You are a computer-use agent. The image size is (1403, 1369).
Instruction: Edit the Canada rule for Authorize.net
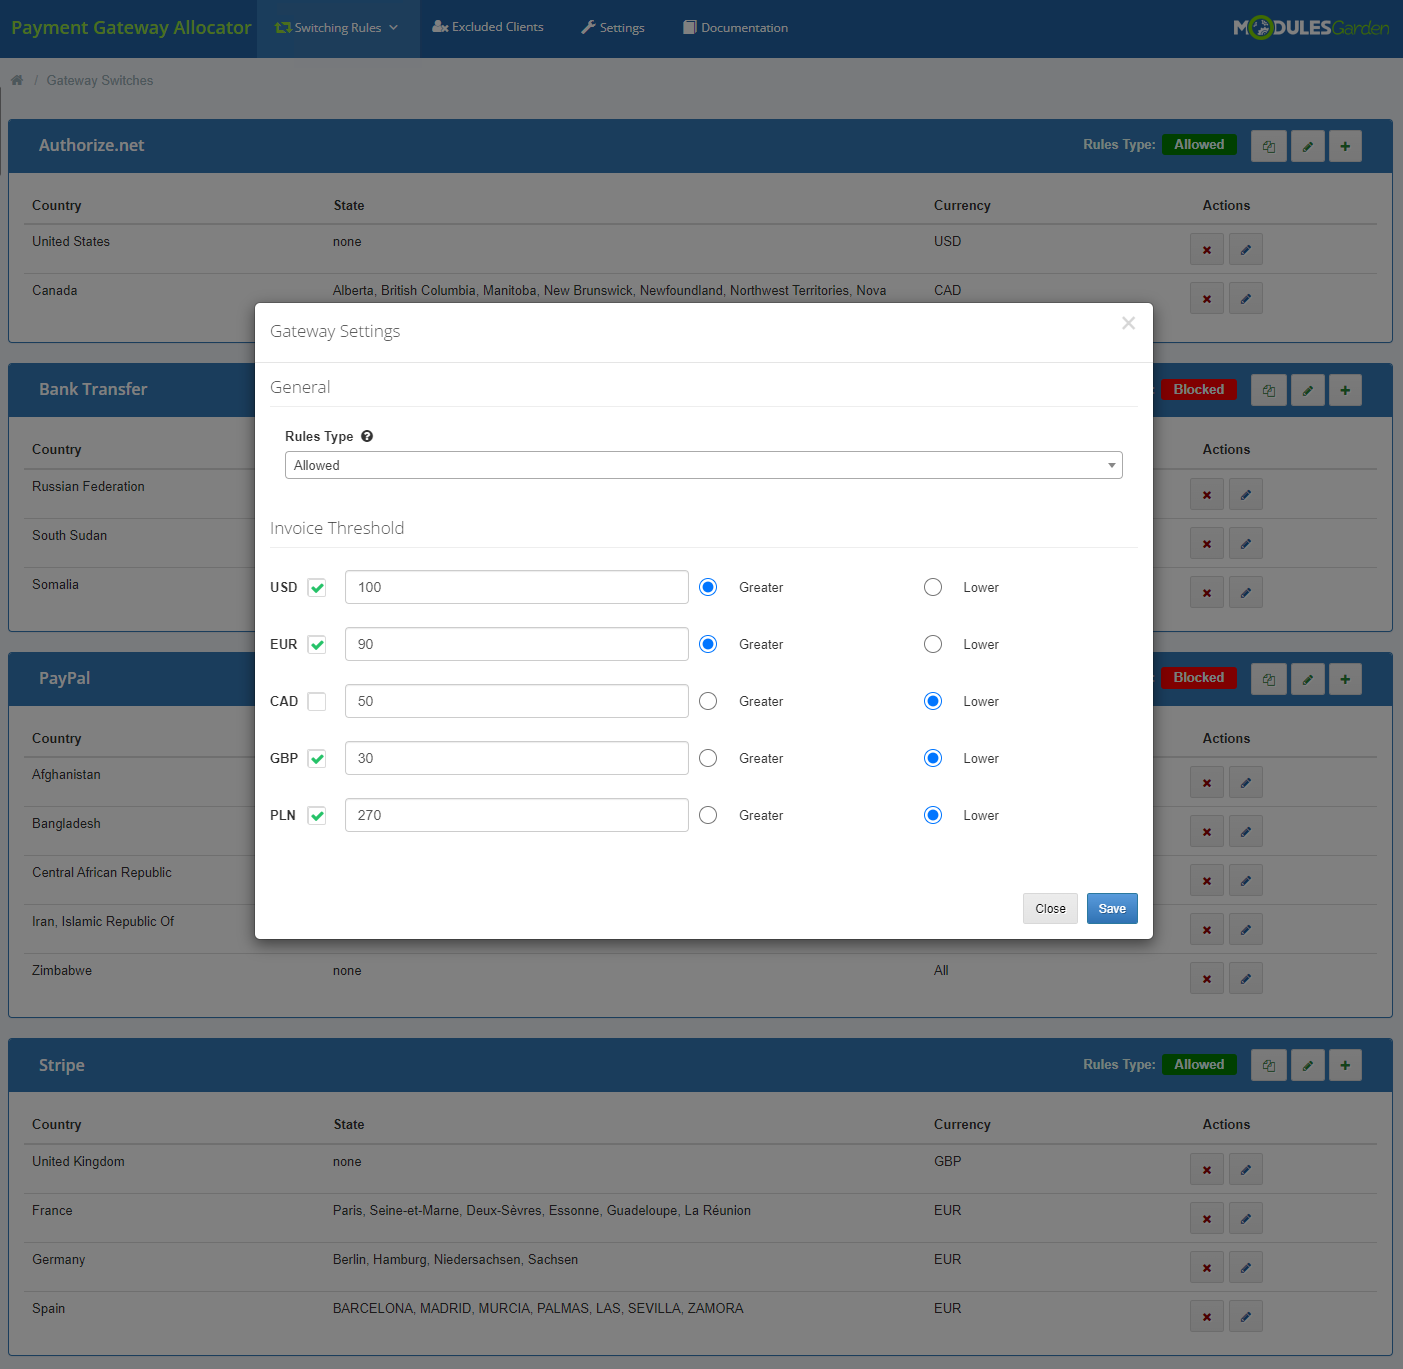coord(1245,298)
